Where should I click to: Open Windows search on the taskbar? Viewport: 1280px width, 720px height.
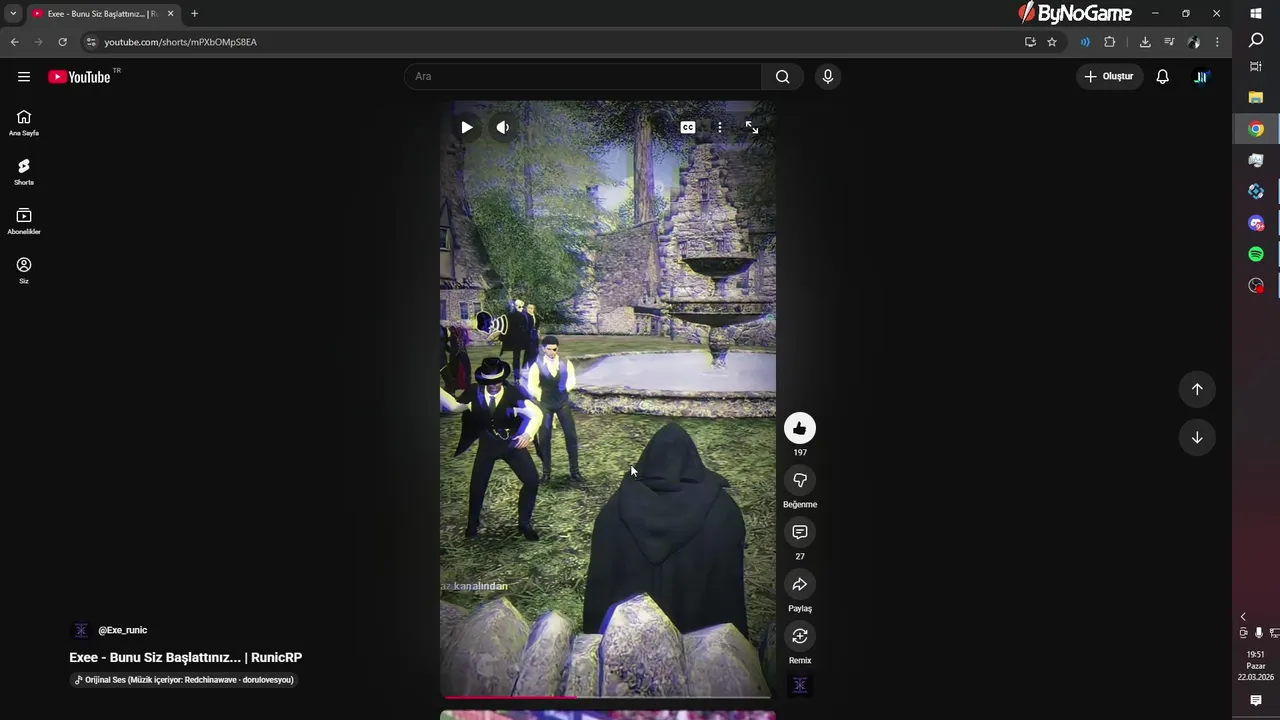(1256, 40)
